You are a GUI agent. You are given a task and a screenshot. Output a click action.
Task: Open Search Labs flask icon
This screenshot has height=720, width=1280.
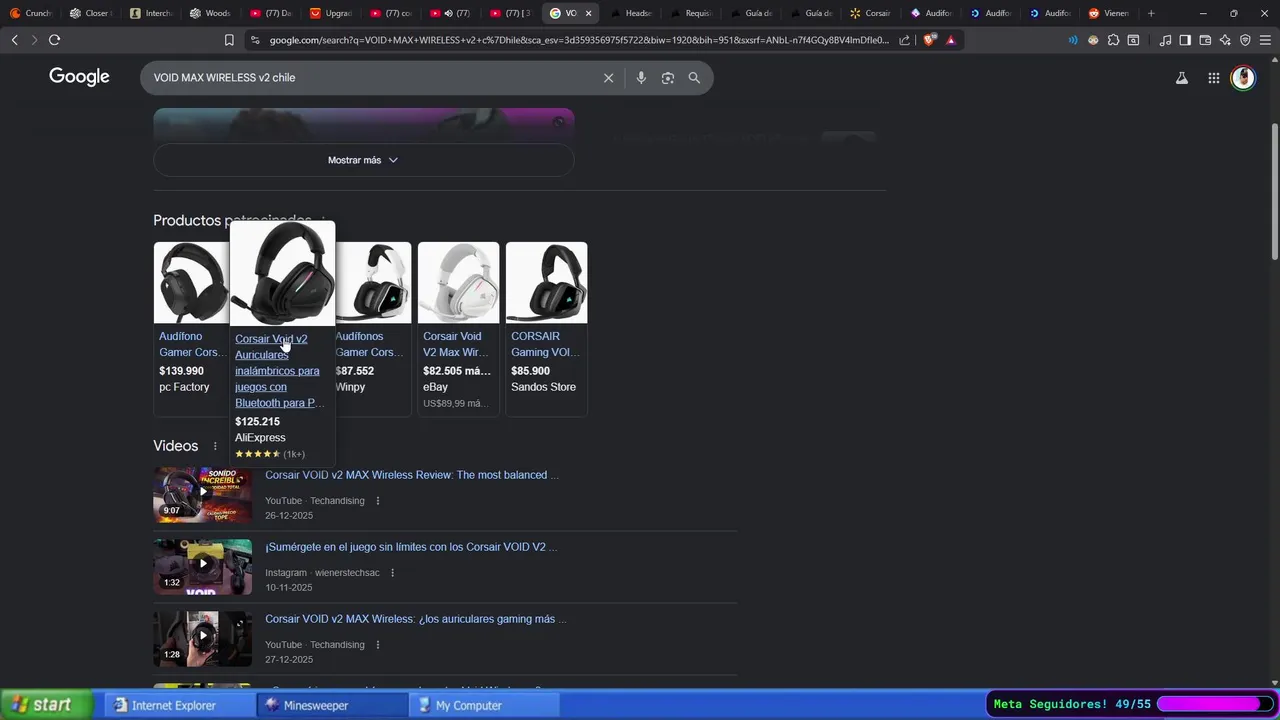click(1182, 78)
